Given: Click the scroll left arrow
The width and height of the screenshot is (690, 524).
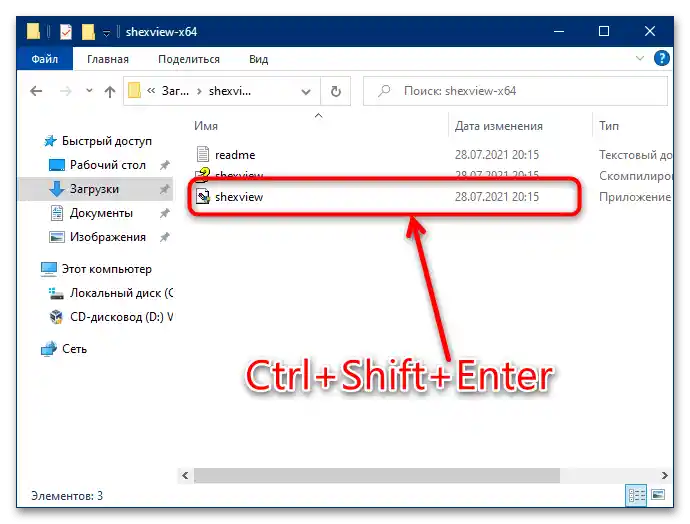Looking at the screenshot, I should 185,475.
